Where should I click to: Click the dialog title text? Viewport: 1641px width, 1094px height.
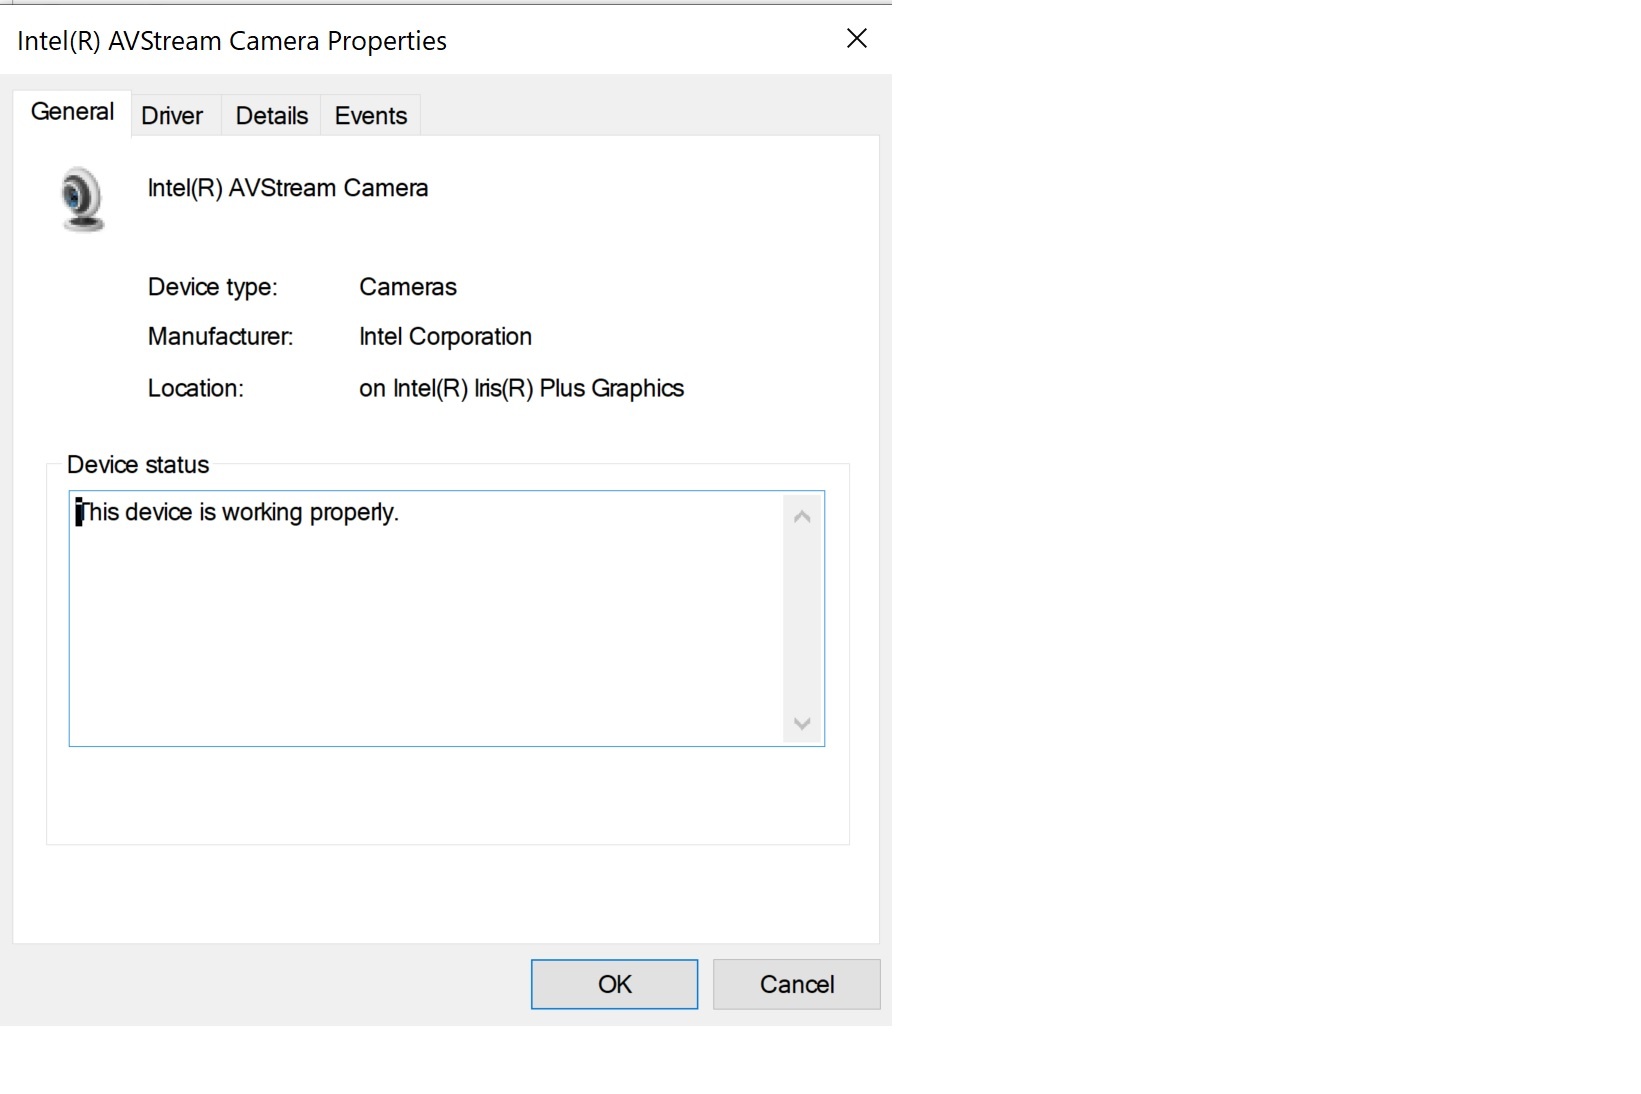tap(231, 40)
